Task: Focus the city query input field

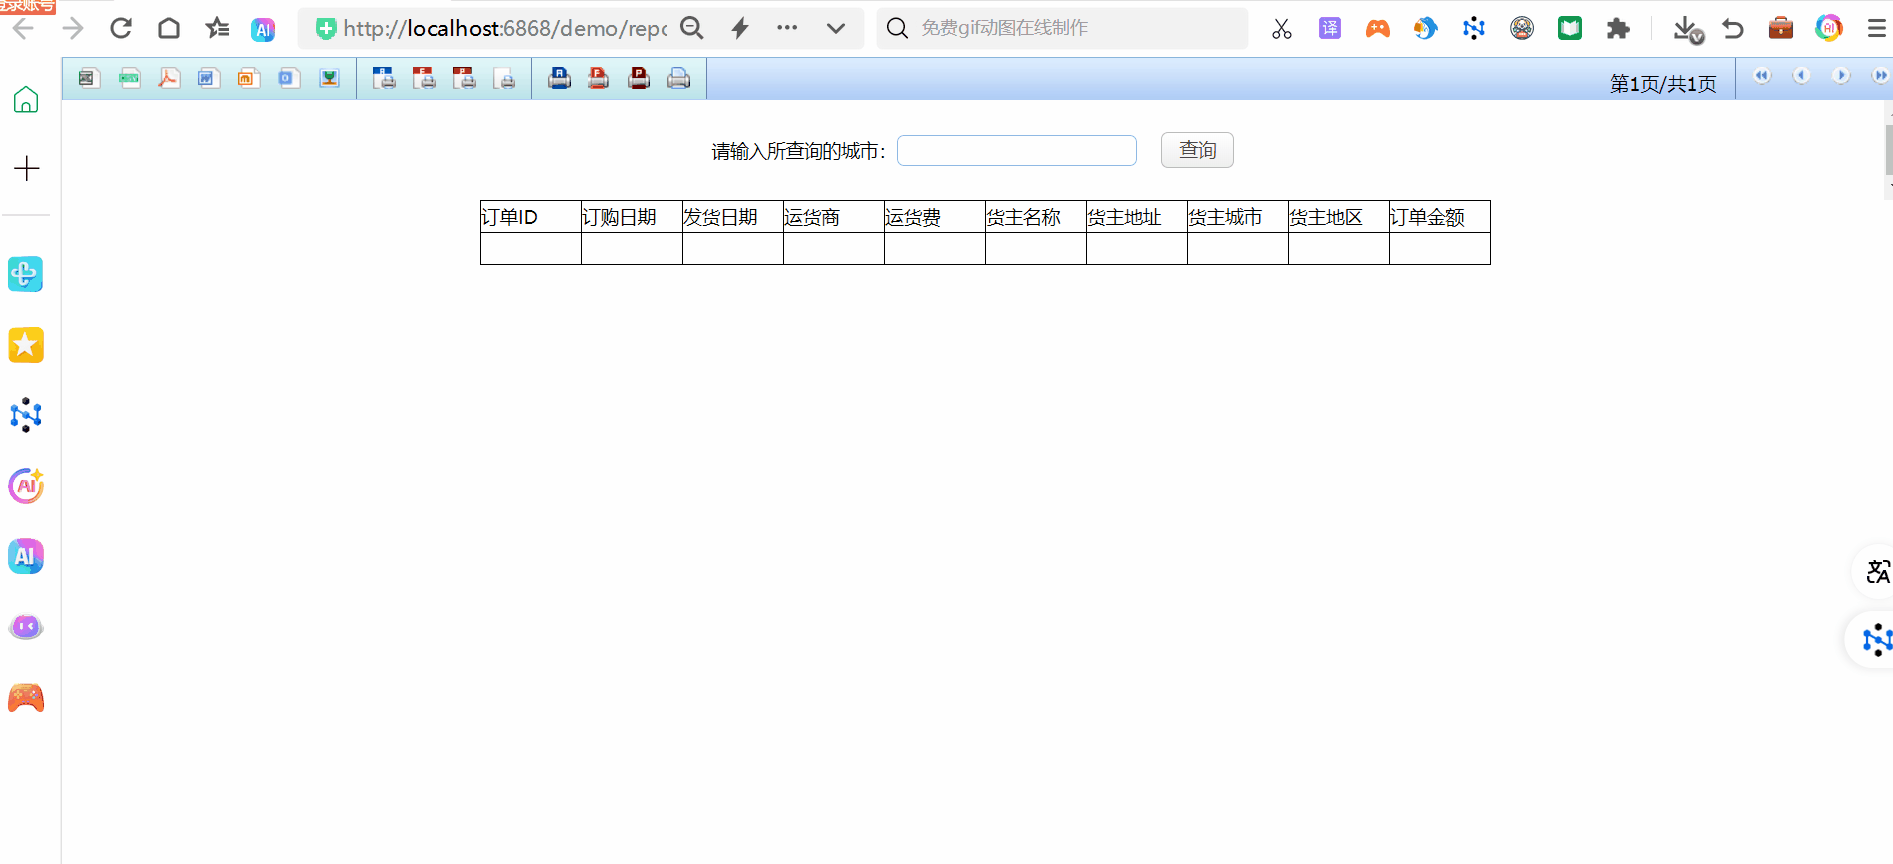Action: (1016, 151)
